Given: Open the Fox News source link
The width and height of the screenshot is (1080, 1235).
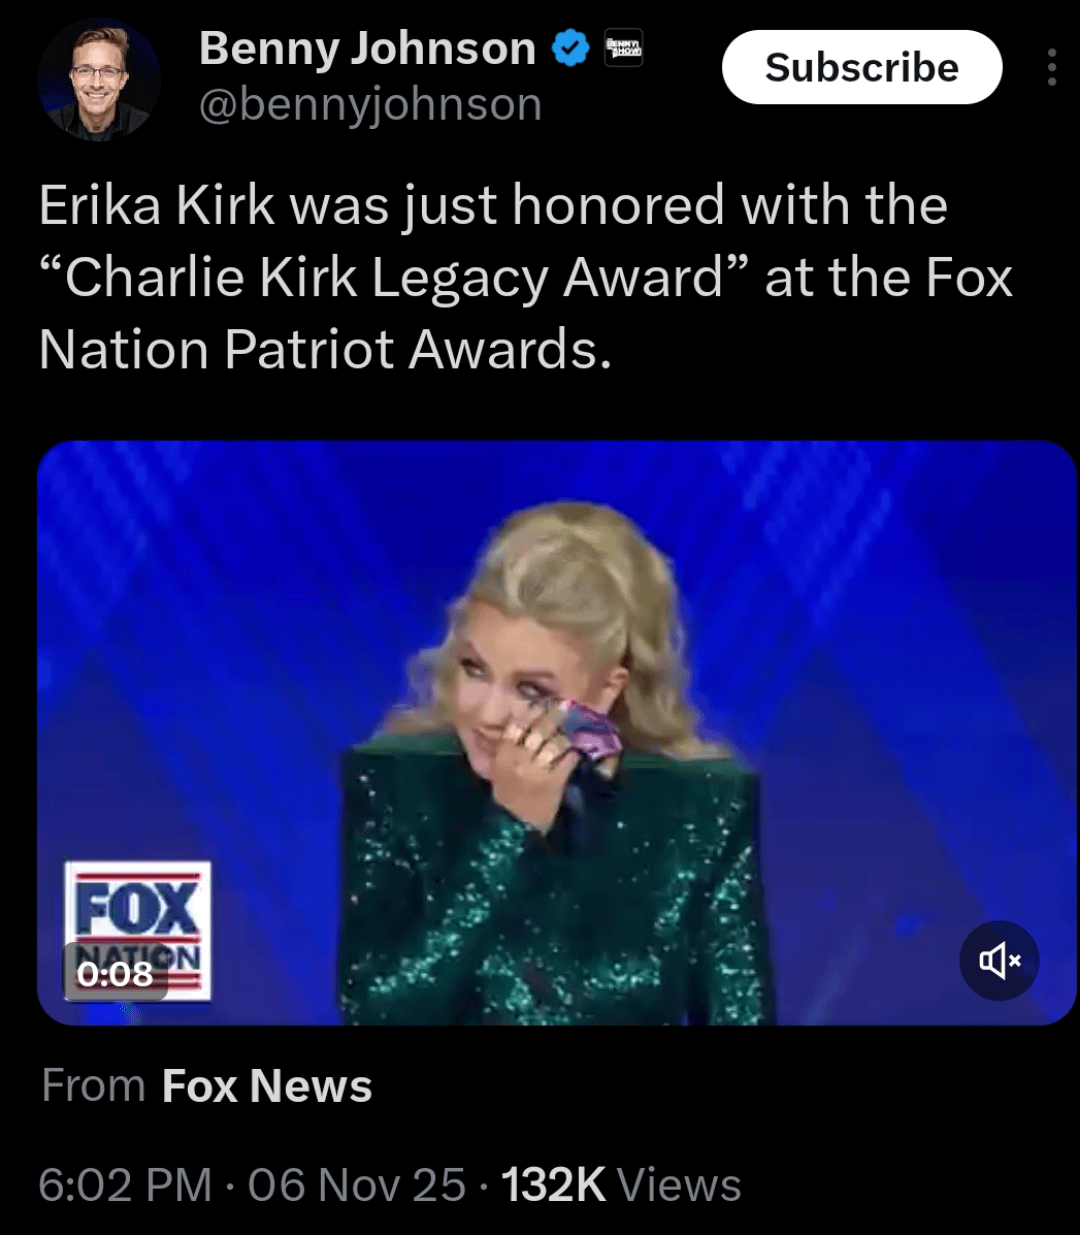Looking at the screenshot, I should pyautogui.click(x=267, y=1086).
